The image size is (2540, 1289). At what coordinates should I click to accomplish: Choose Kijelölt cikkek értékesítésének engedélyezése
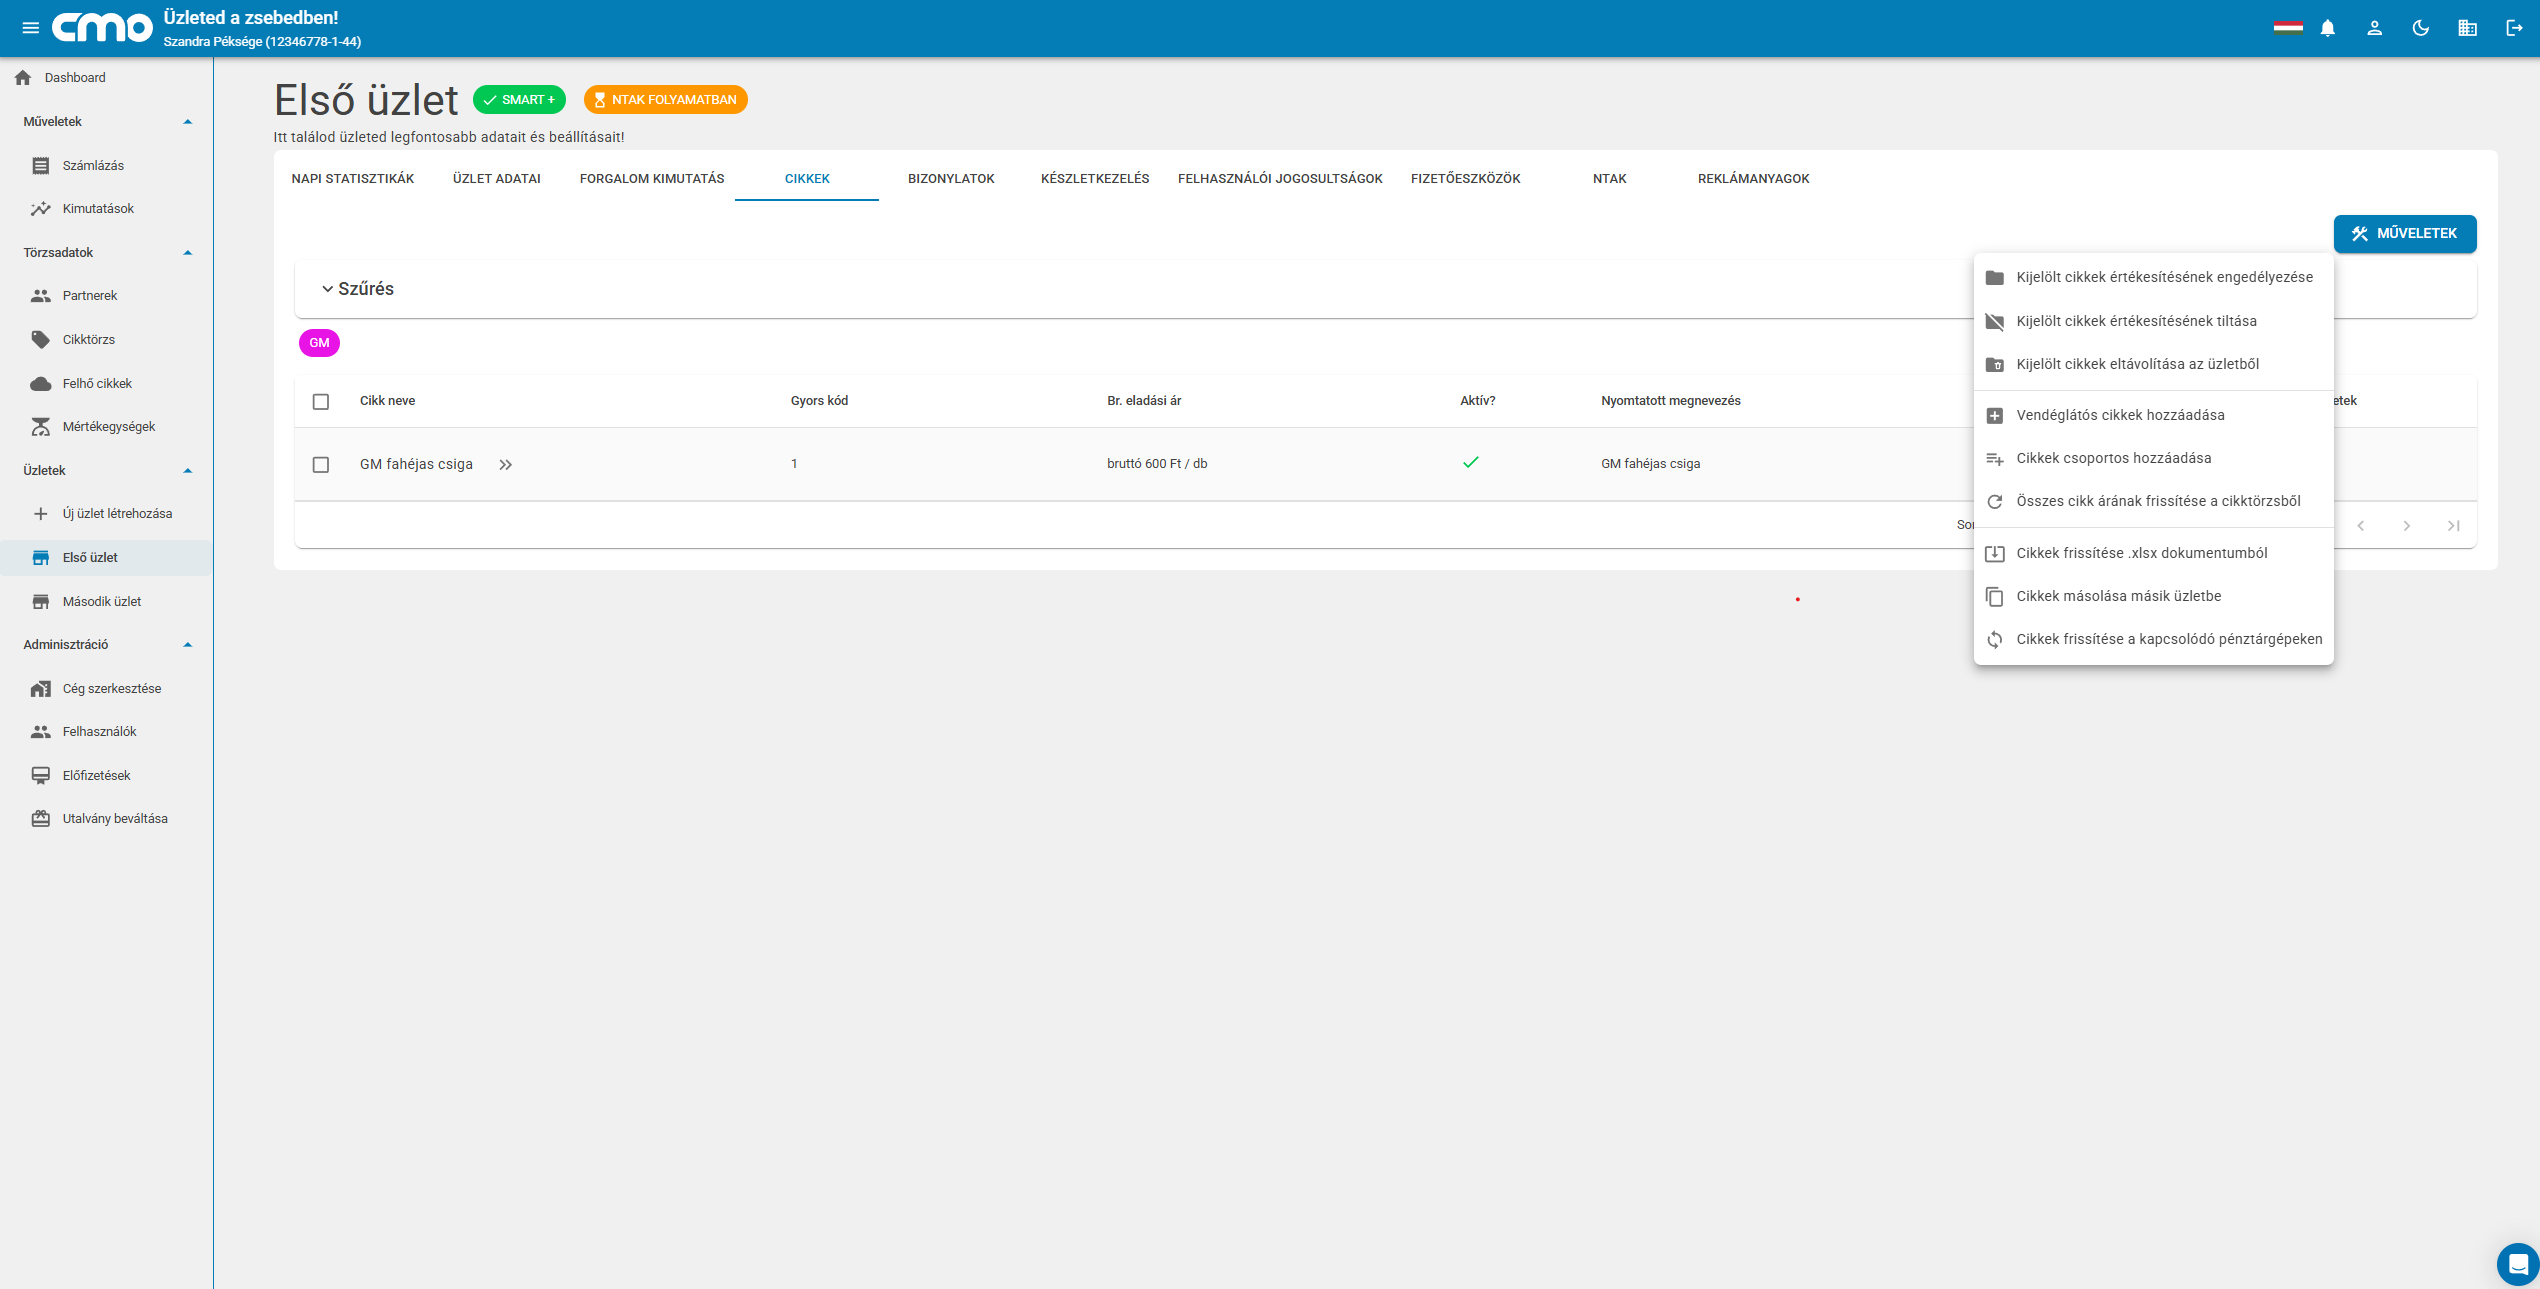pos(2153,277)
